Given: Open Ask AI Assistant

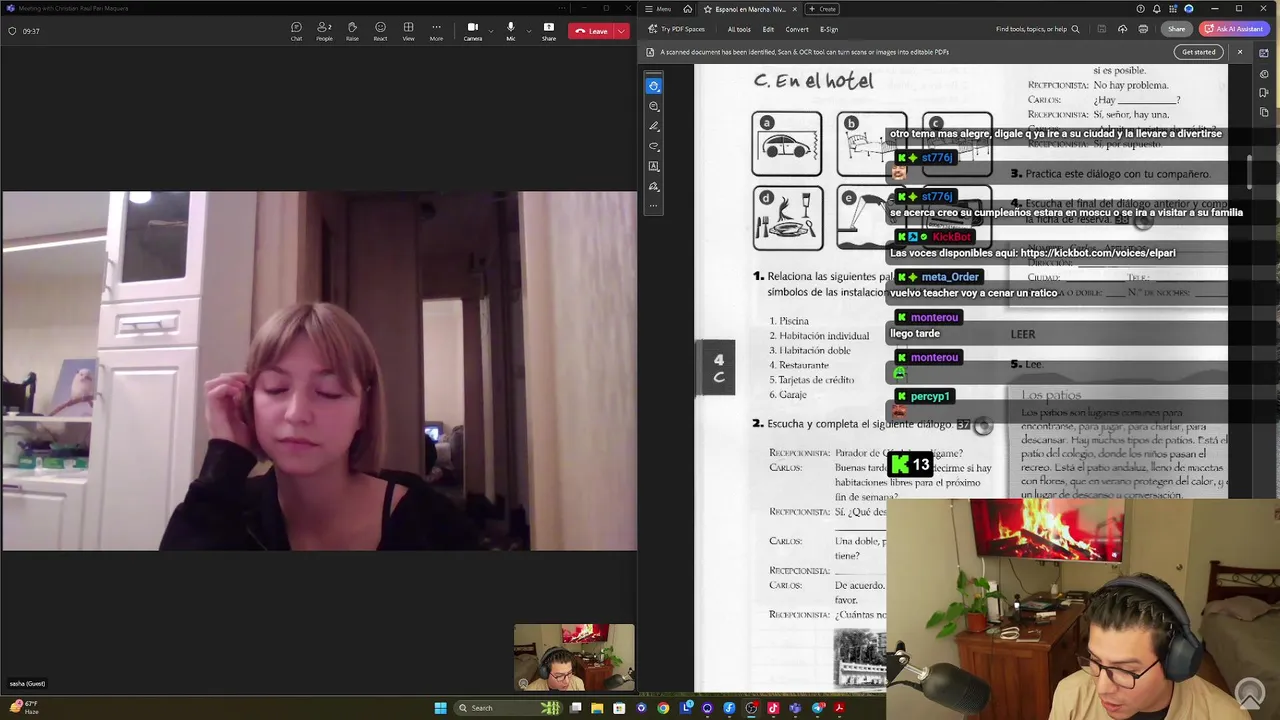Looking at the screenshot, I should tap(1234, 29).
